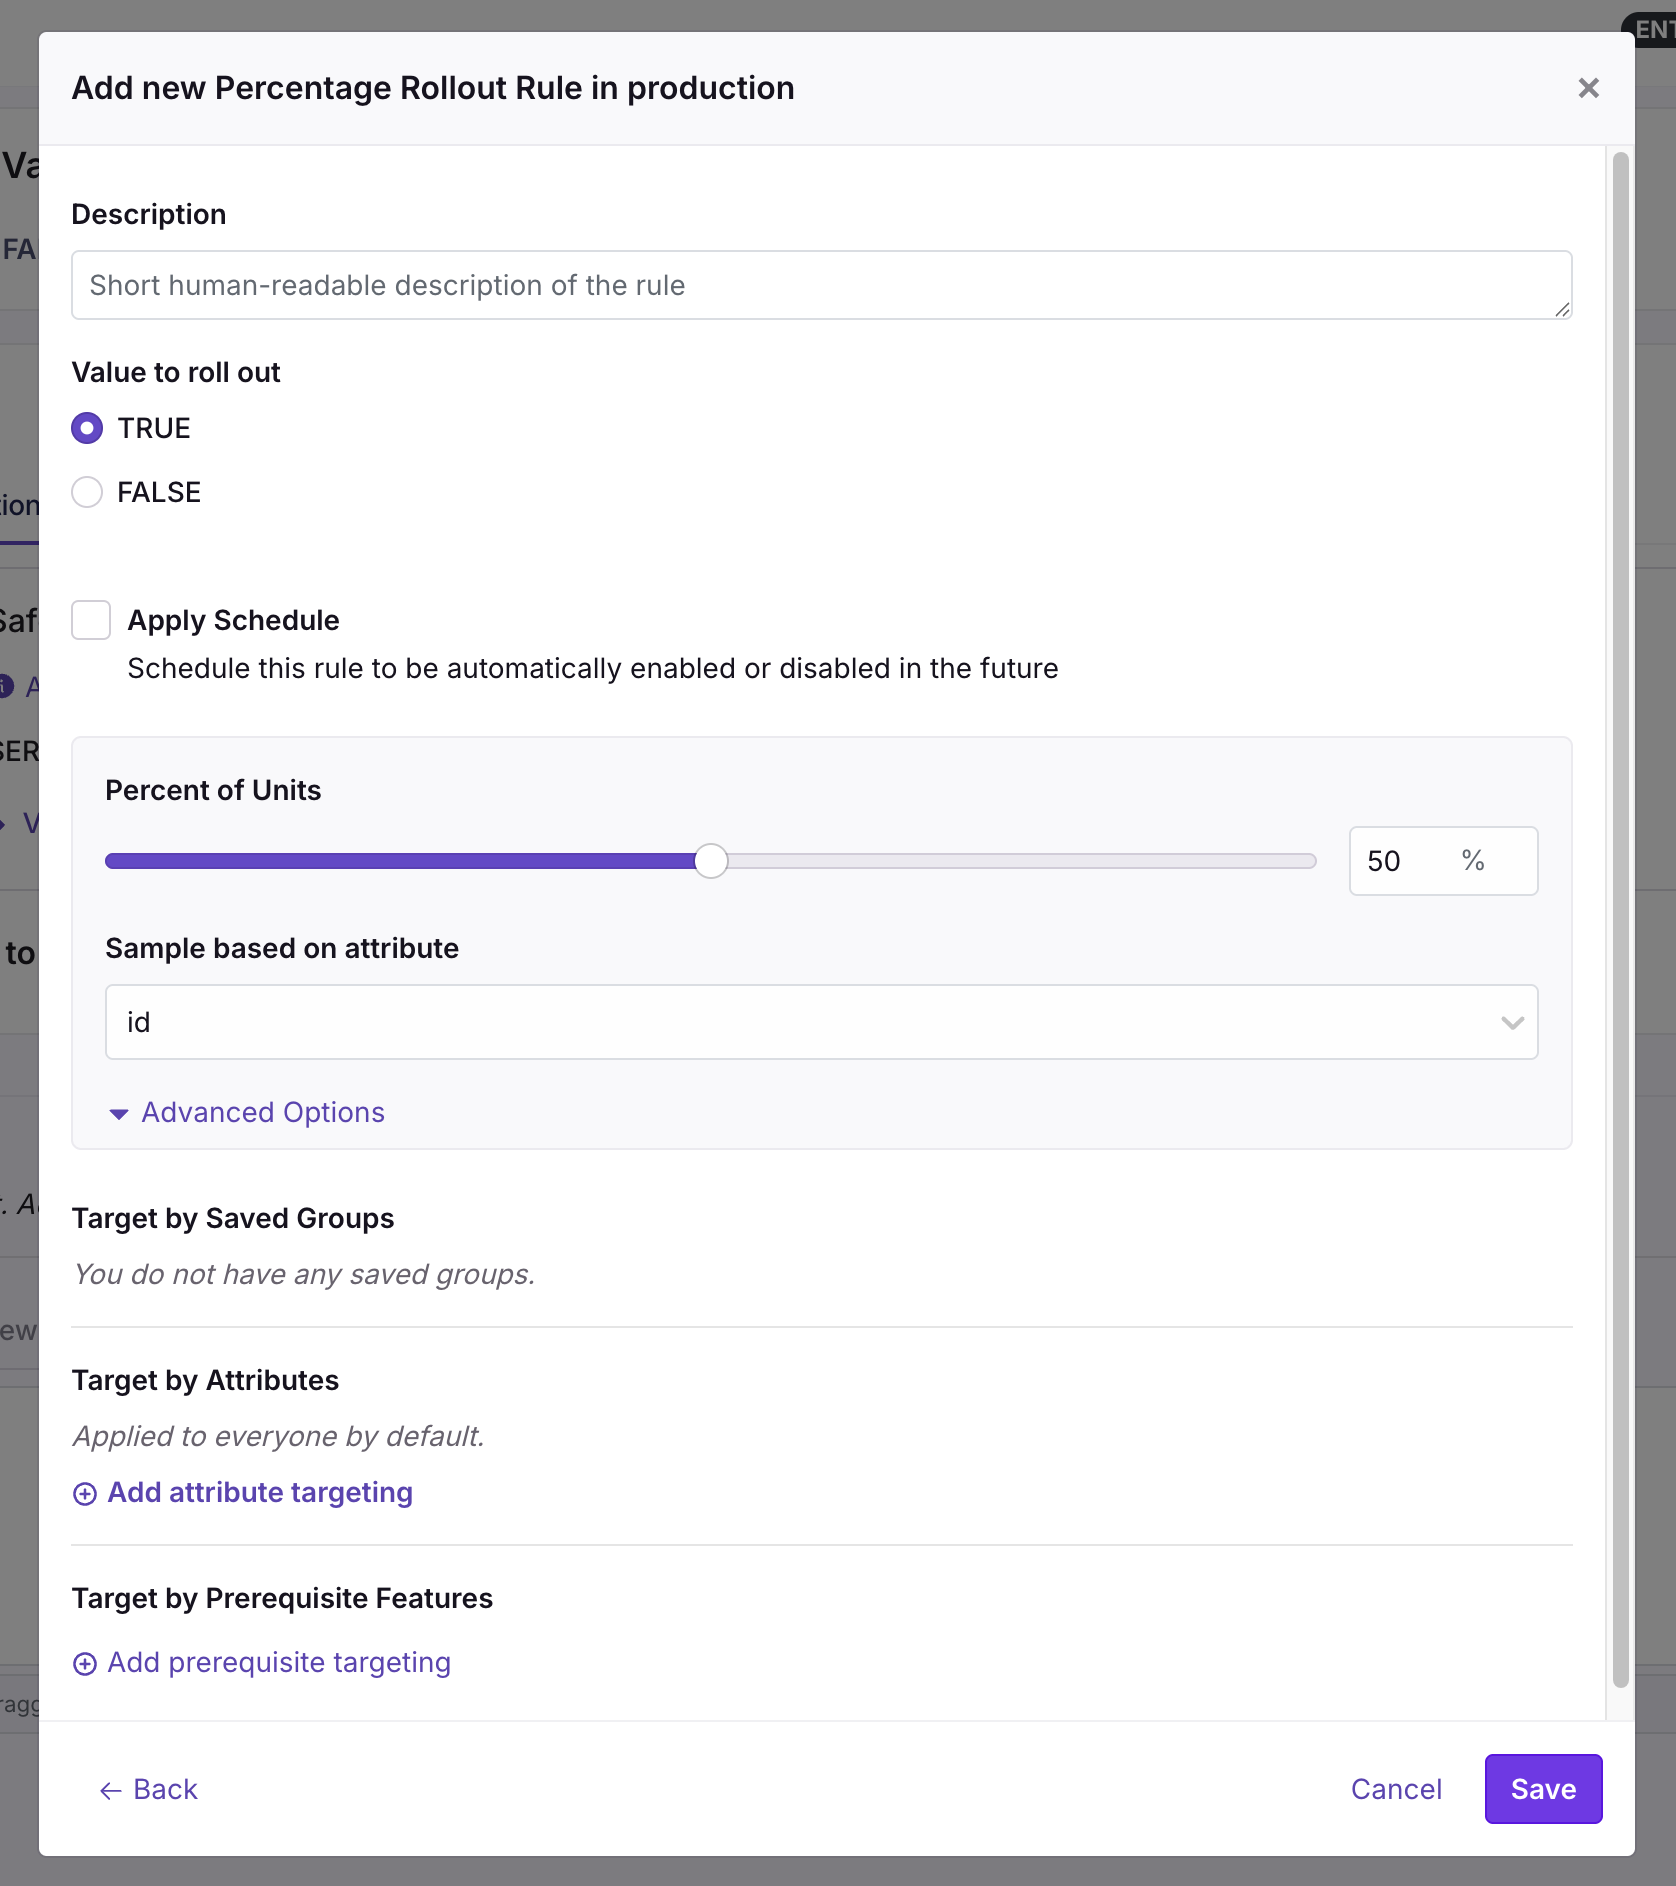This screenshot has height=1886, width=1676.
Task: Select FALSE as value to roll out
Action: pyautogui.click(x=87, y=492)
